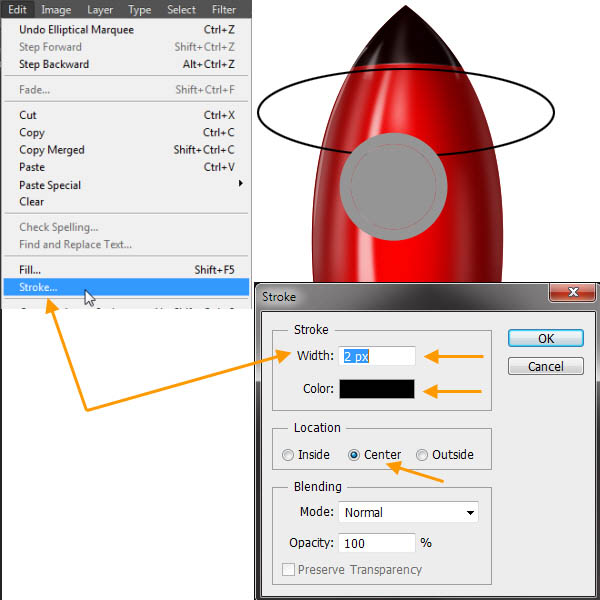
Task: Expand the Paste Special submenu arrow
Action: coord(240,185)
